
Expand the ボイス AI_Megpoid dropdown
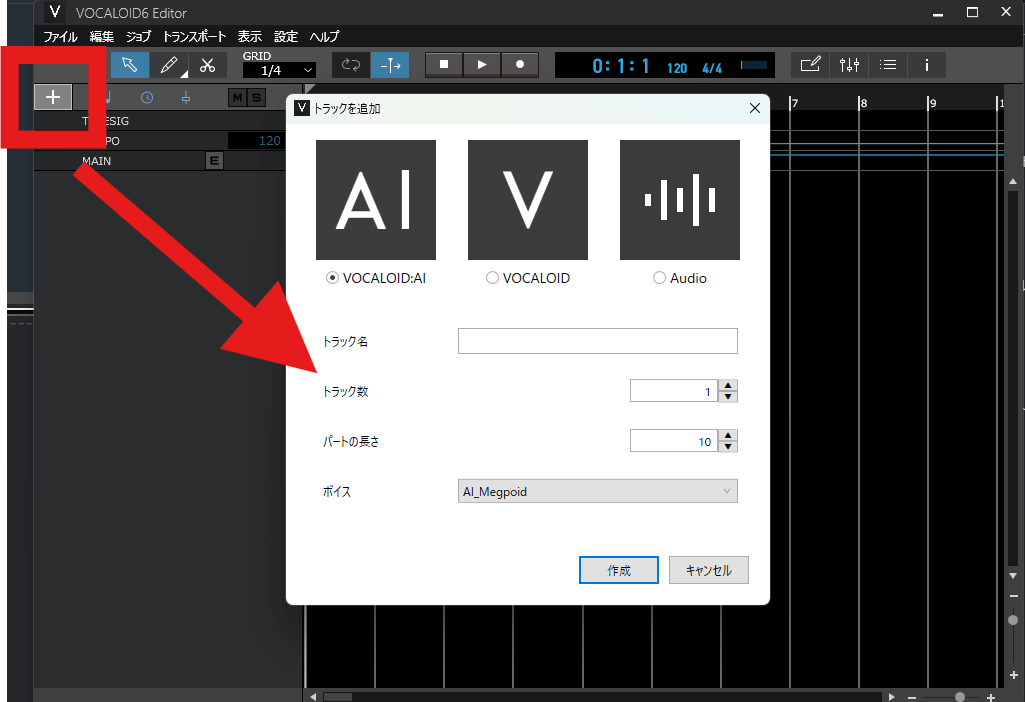(x=598, y=491)
